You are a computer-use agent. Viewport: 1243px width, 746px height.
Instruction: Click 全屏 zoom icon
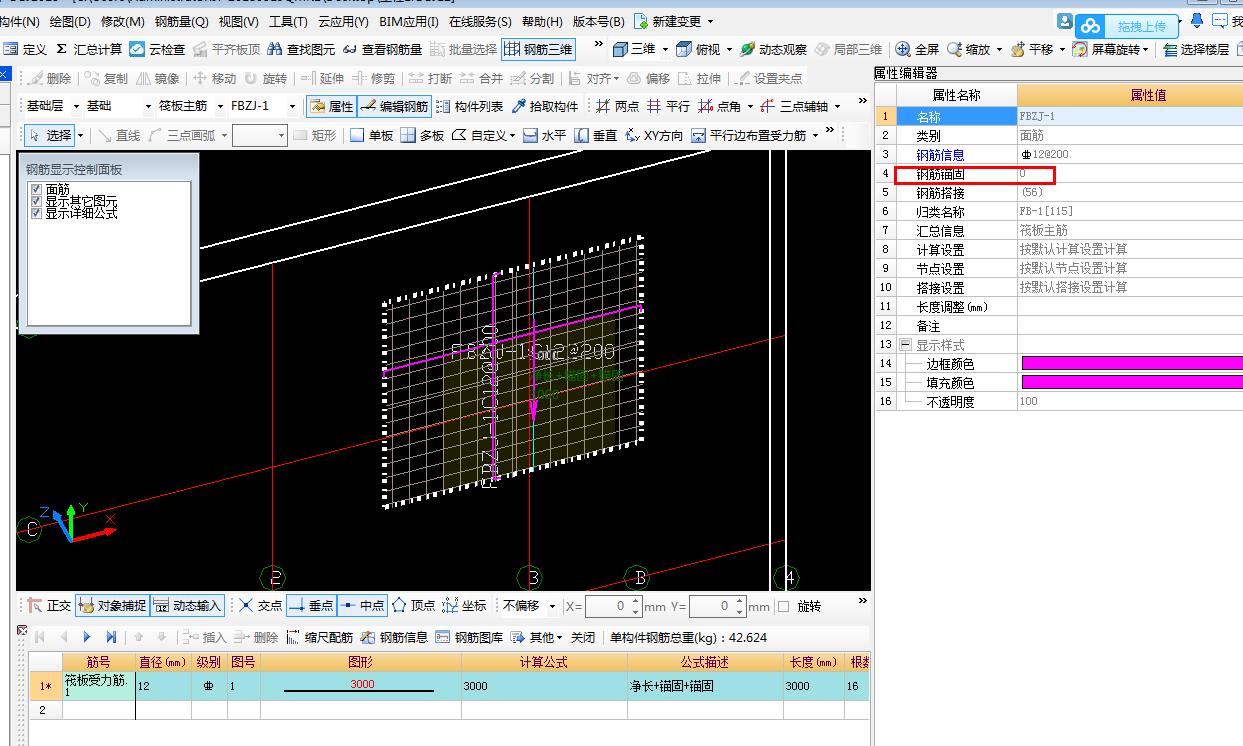pyautogui.click(x=917, y=49)
